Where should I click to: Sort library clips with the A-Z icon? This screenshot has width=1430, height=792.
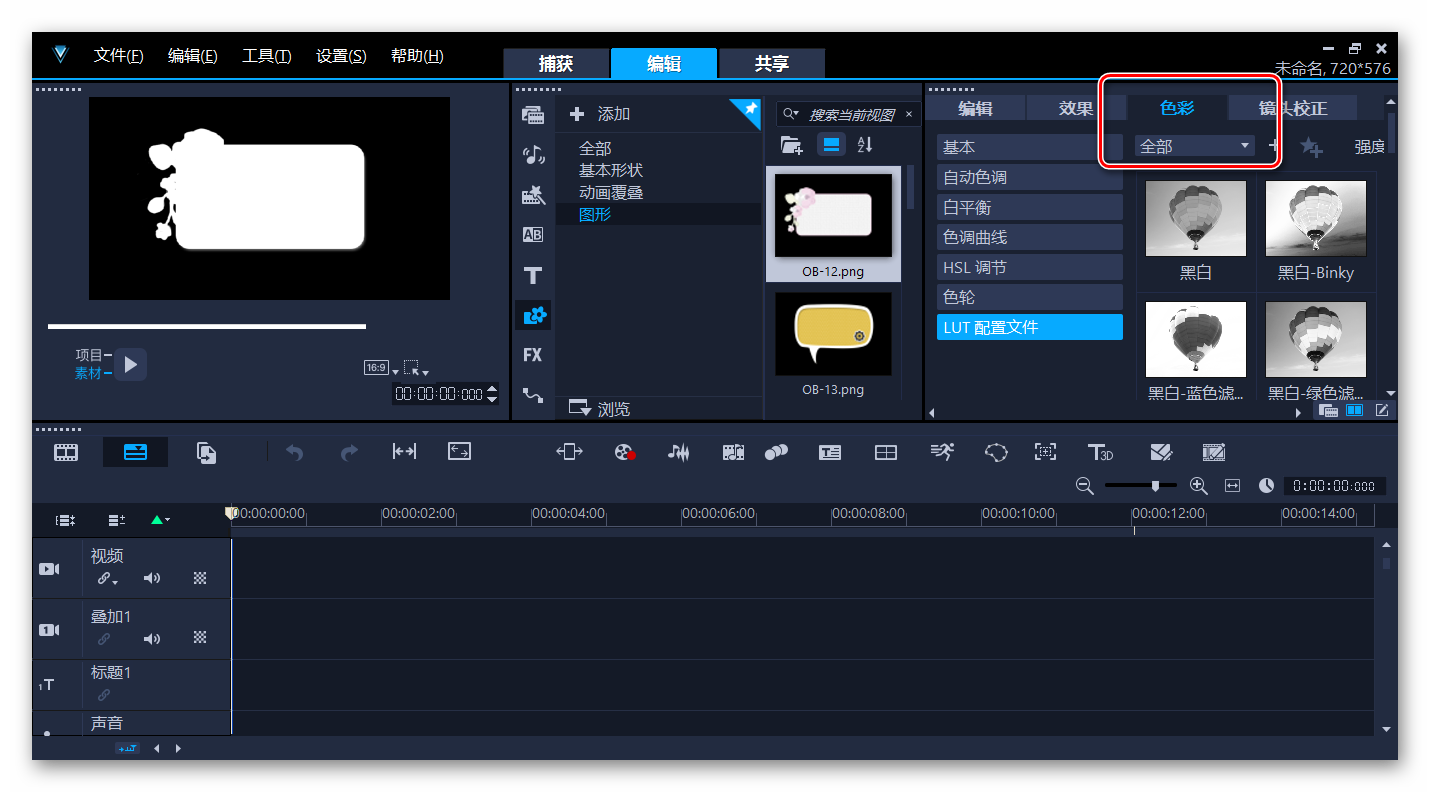point(865,145)
